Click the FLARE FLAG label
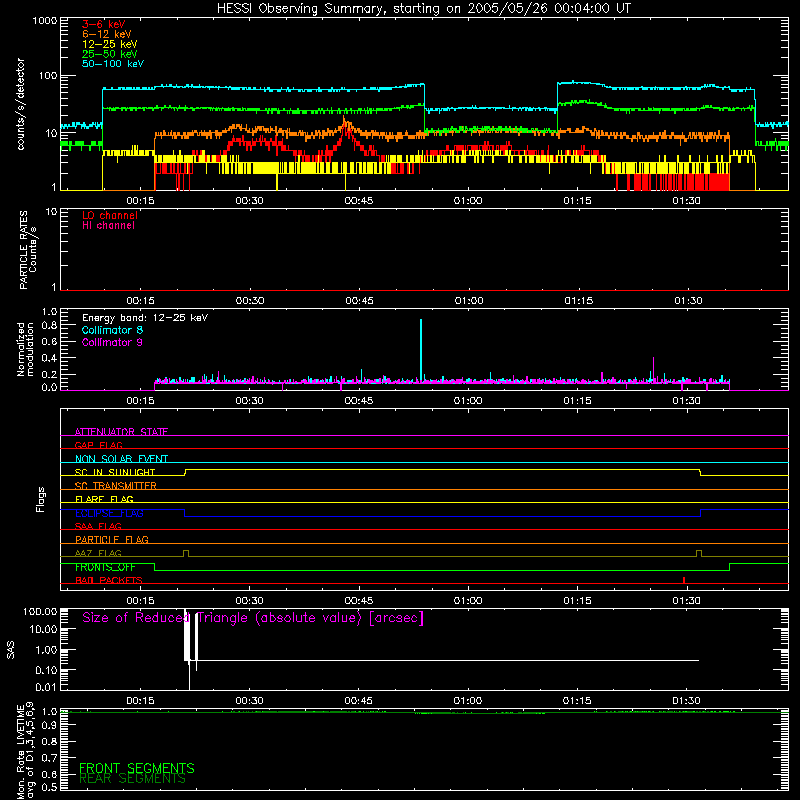Viewport: 800px width, 800px height. [104, 499]
